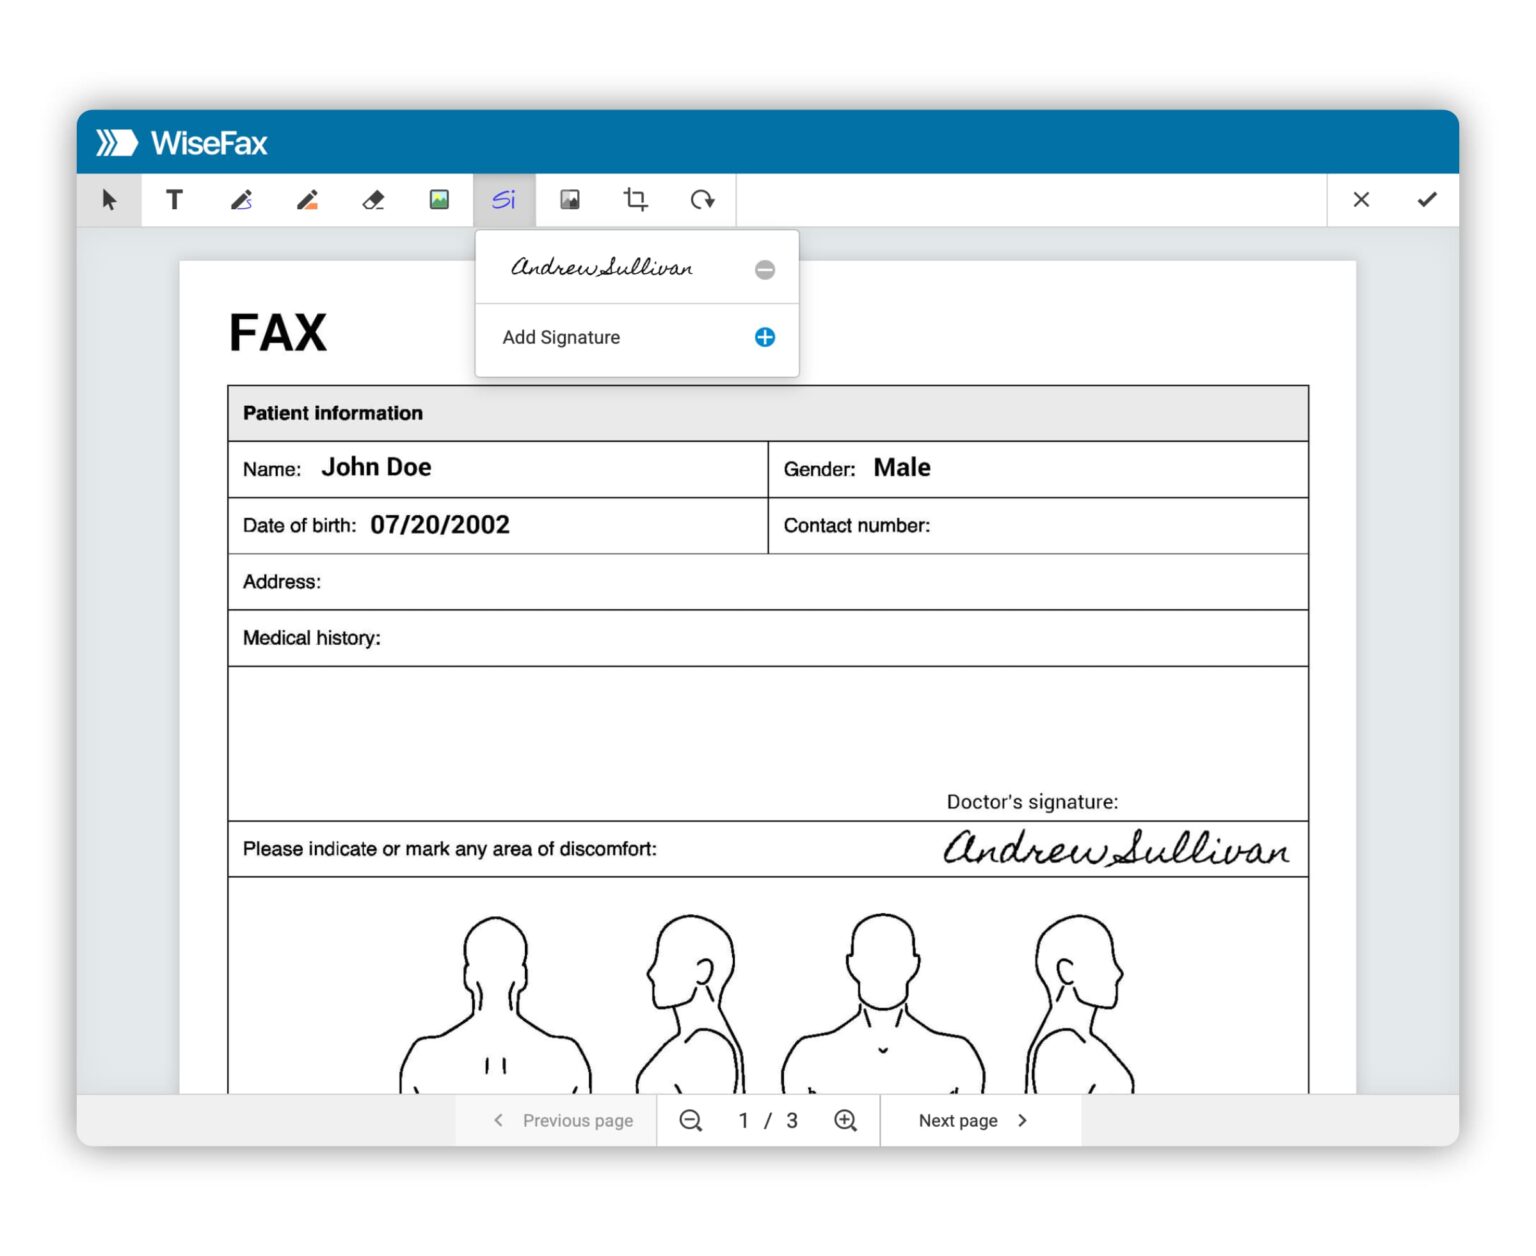This screenshot has width=1536, height=1256.
Task: Confirm edits with the checkmark button
Action: (1426, 200)
